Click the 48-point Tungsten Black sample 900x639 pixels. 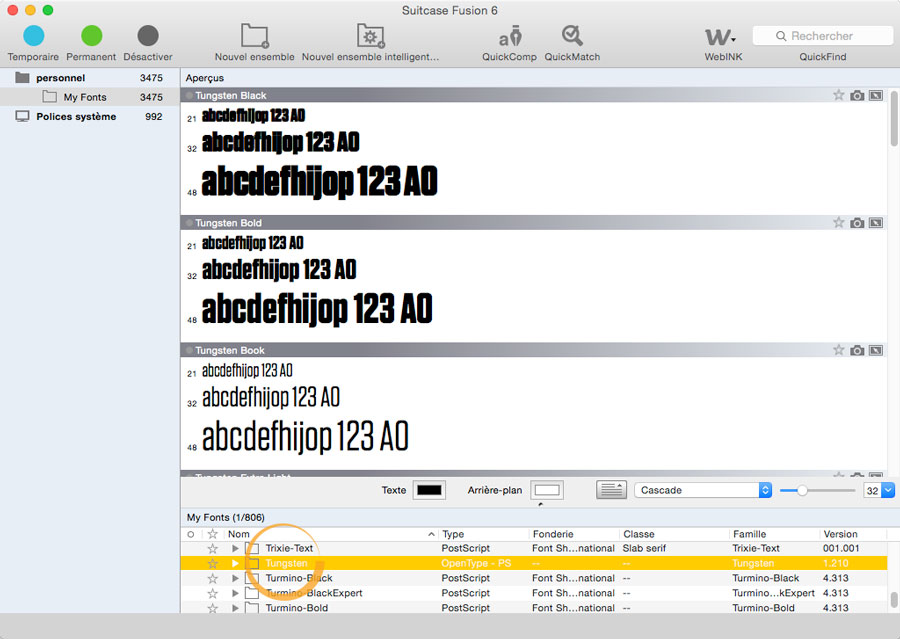point(319,181)
